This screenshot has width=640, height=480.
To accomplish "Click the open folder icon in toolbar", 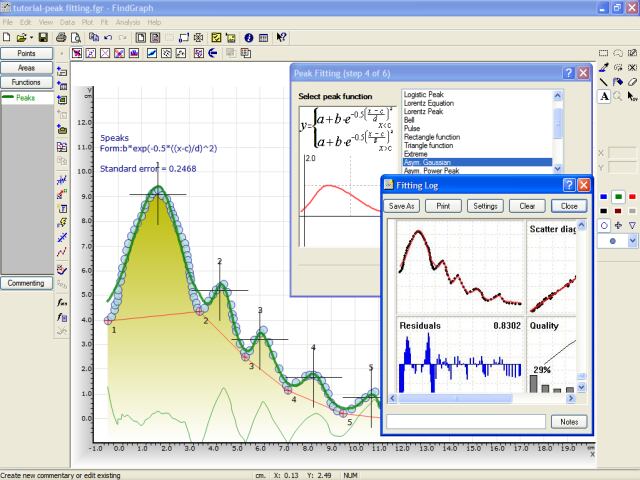I will (x=21, y=38).
